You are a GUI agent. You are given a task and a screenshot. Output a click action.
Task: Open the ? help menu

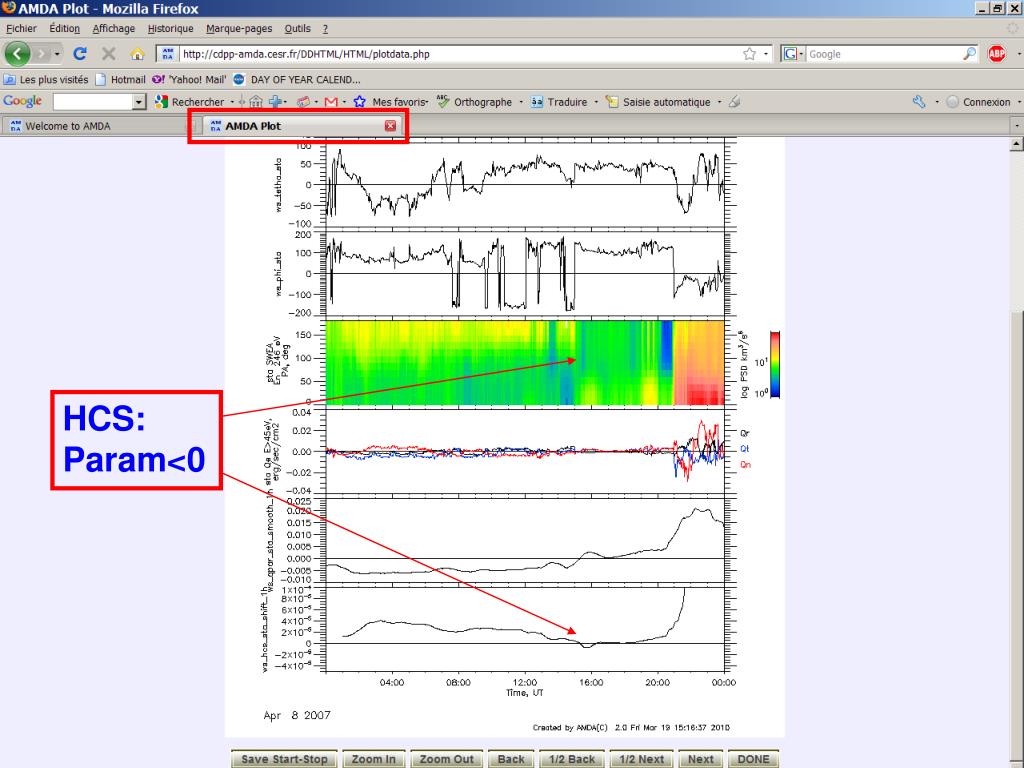pyautogui.click(x=325, y=29)
